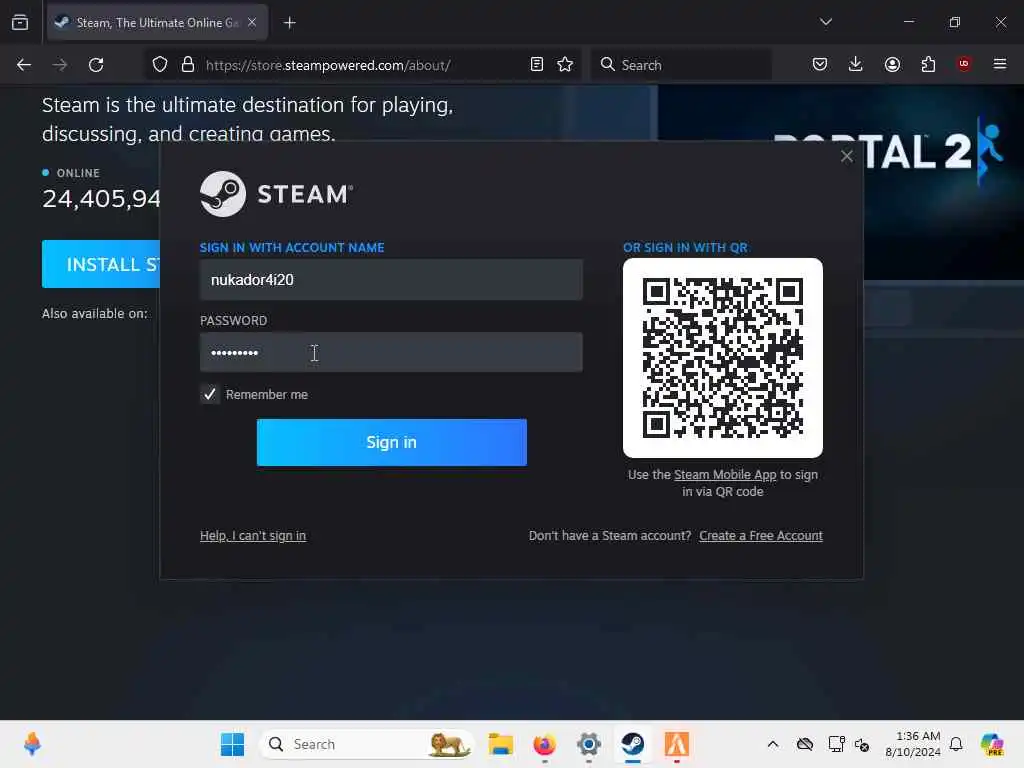Click the uBlock Origin extension icon
1024x768 pixels.
coord(964,64)
